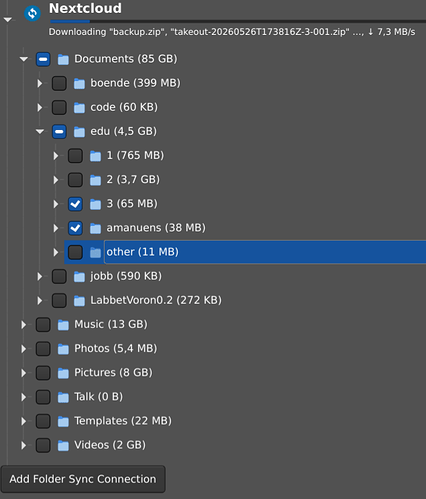This screenshot has height=499, width=426.
Task: Collapse the Documents folder
Action: pyautogui.click(x=23, y=59)
